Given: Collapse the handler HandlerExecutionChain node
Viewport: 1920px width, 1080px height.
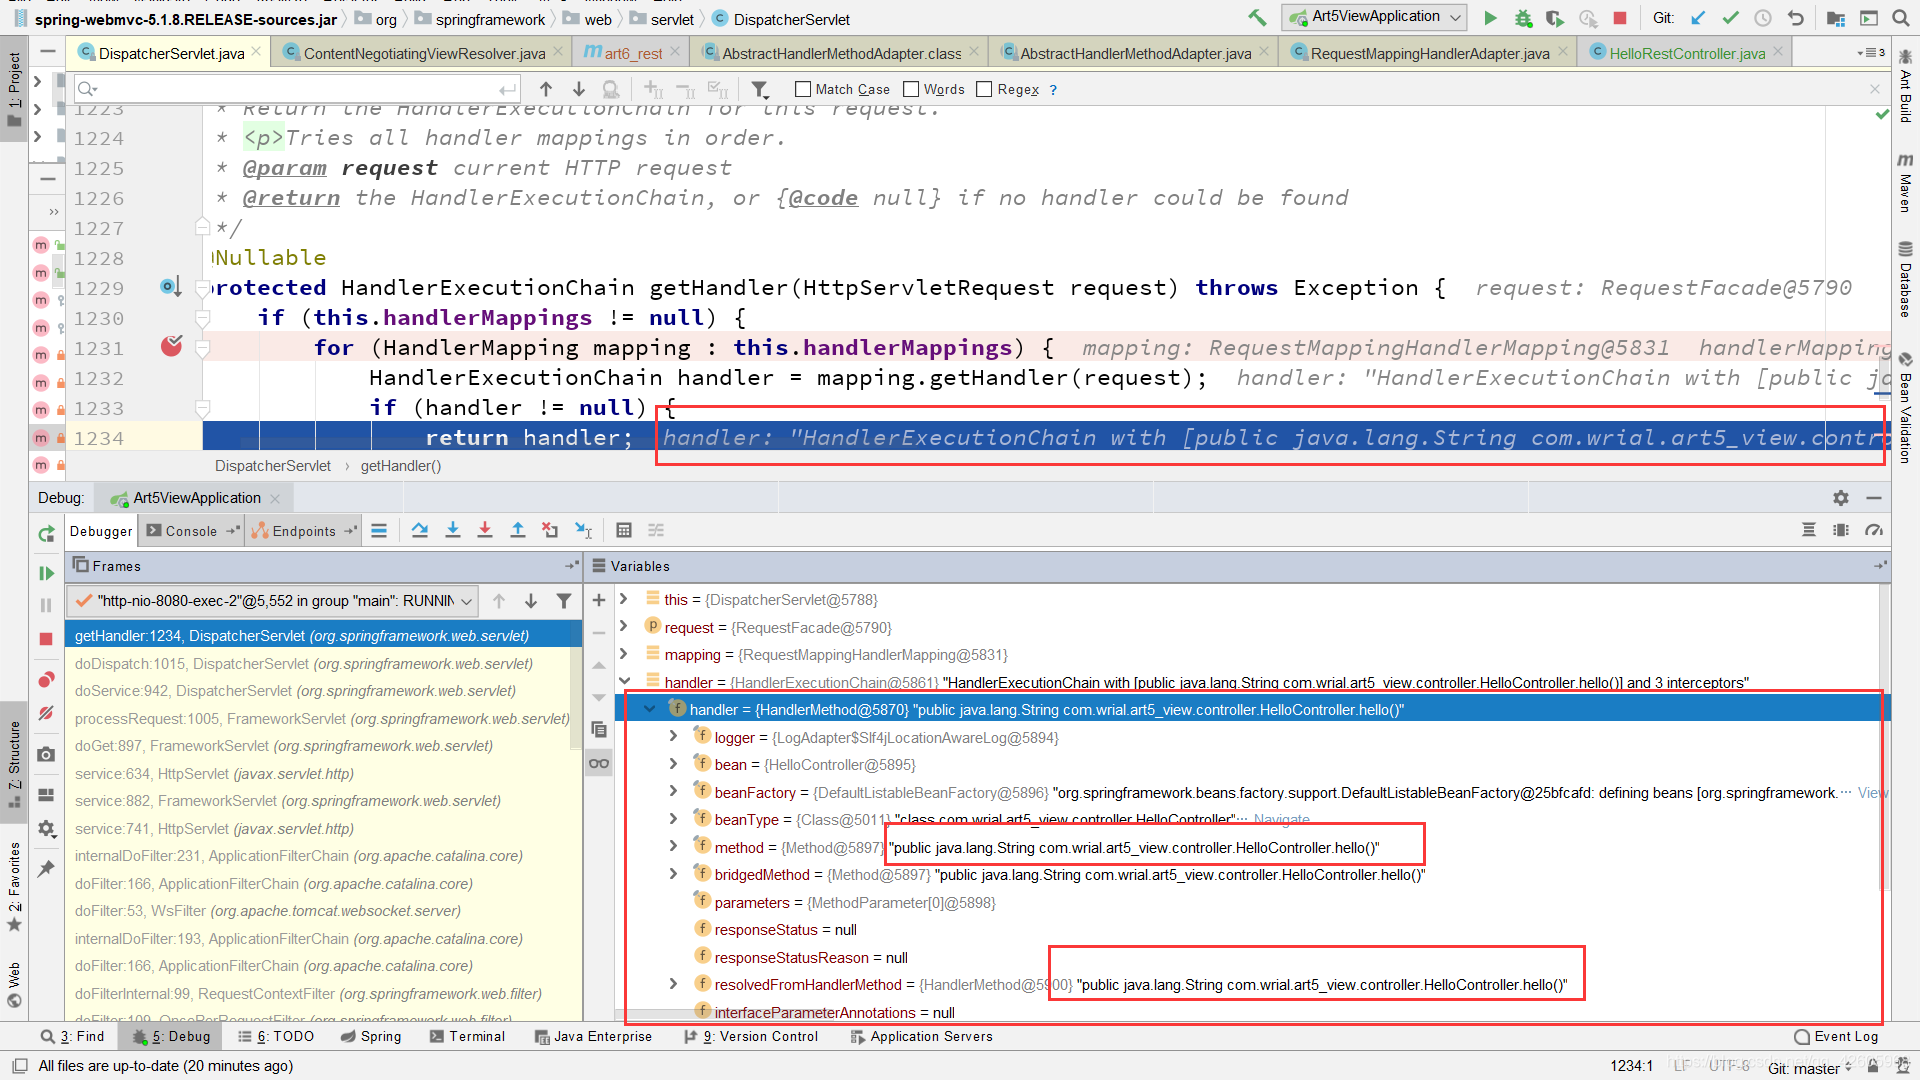Looking at the screenshot, I should click(624, 682).
